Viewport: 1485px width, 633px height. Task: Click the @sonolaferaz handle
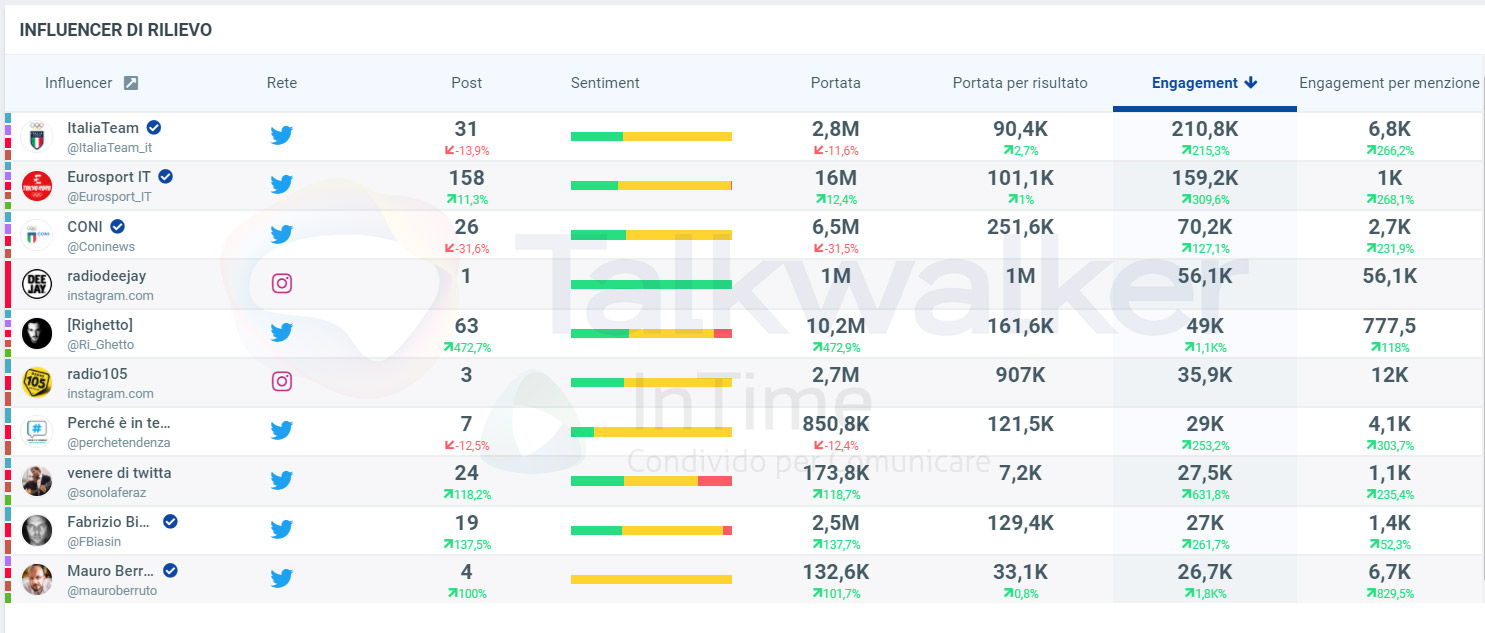click(109, 493)
